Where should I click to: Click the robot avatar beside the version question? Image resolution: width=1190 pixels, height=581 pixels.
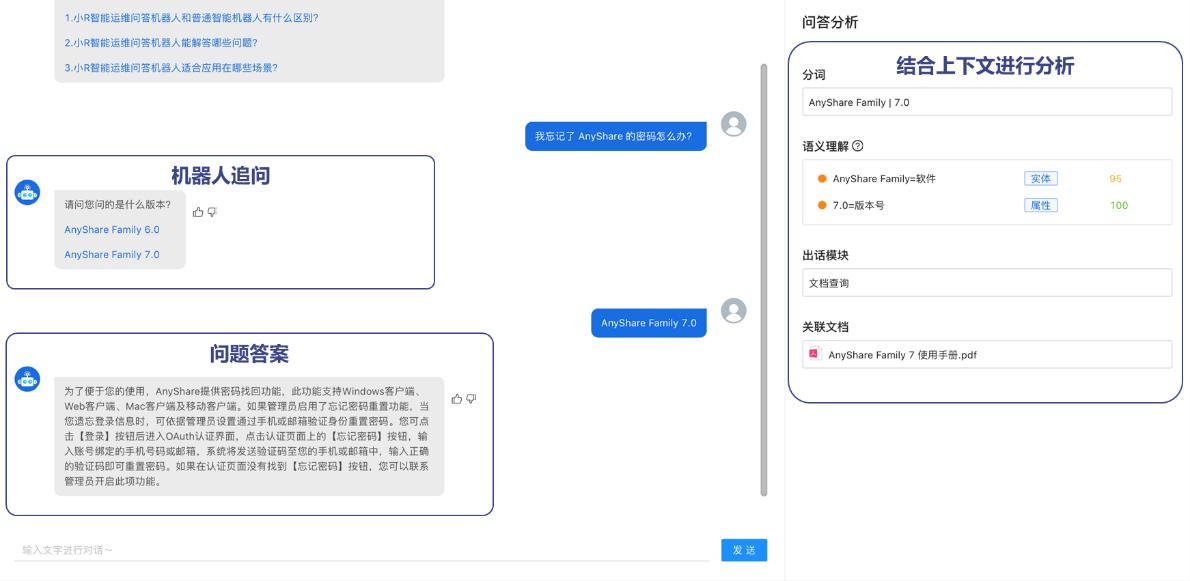click(27, 193)
